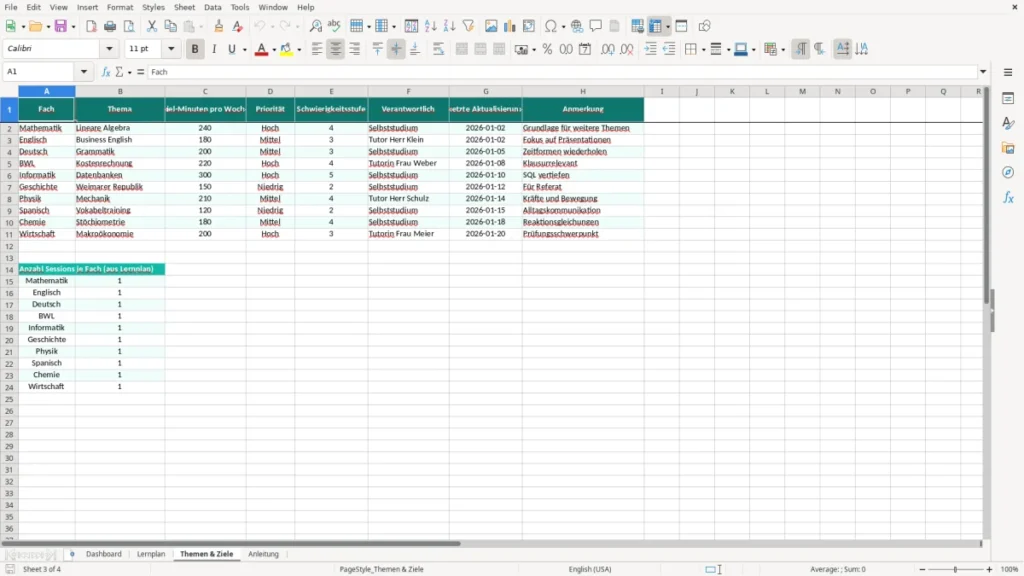The width and height of the screenshot is (1024, 576).
Task: Open the sidebar Functions panel
Action: [x=1008, y=197]
